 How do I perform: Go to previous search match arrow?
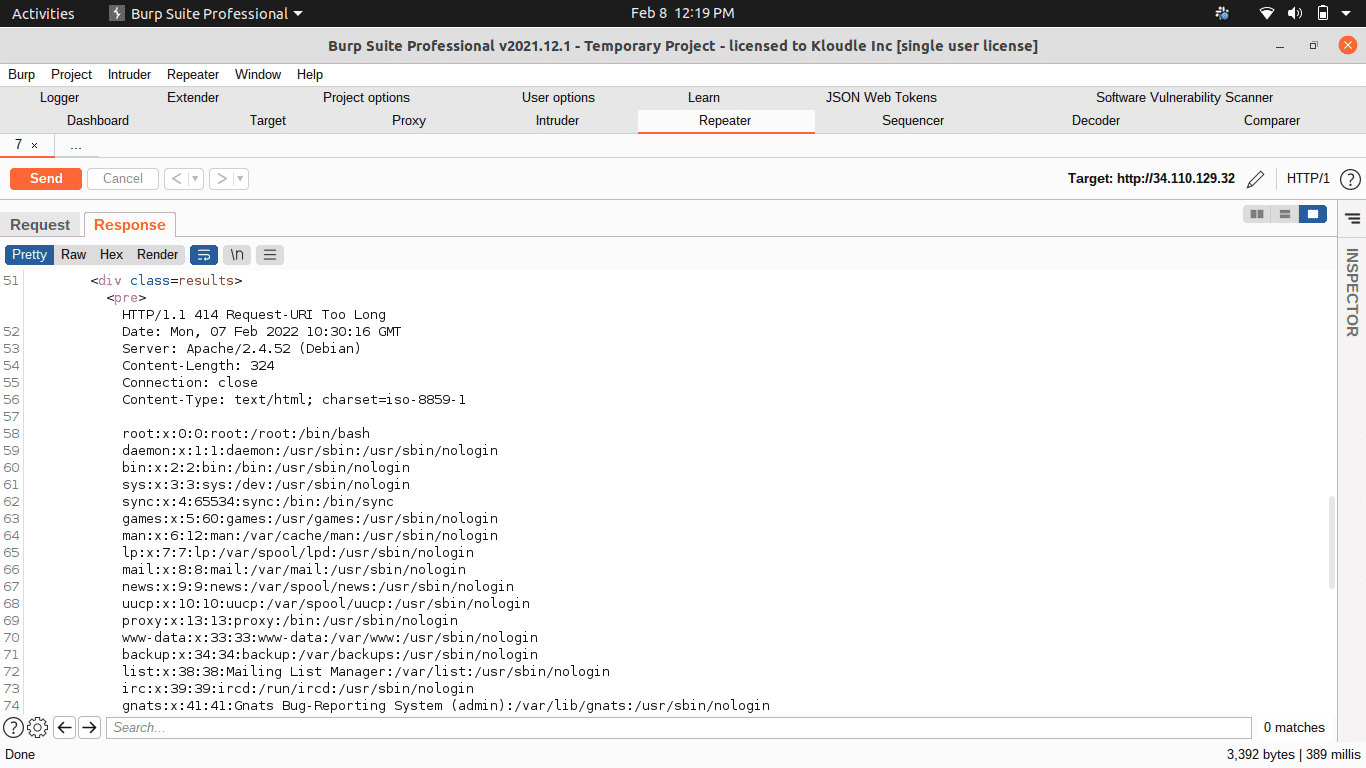click(x=65, y=728)
